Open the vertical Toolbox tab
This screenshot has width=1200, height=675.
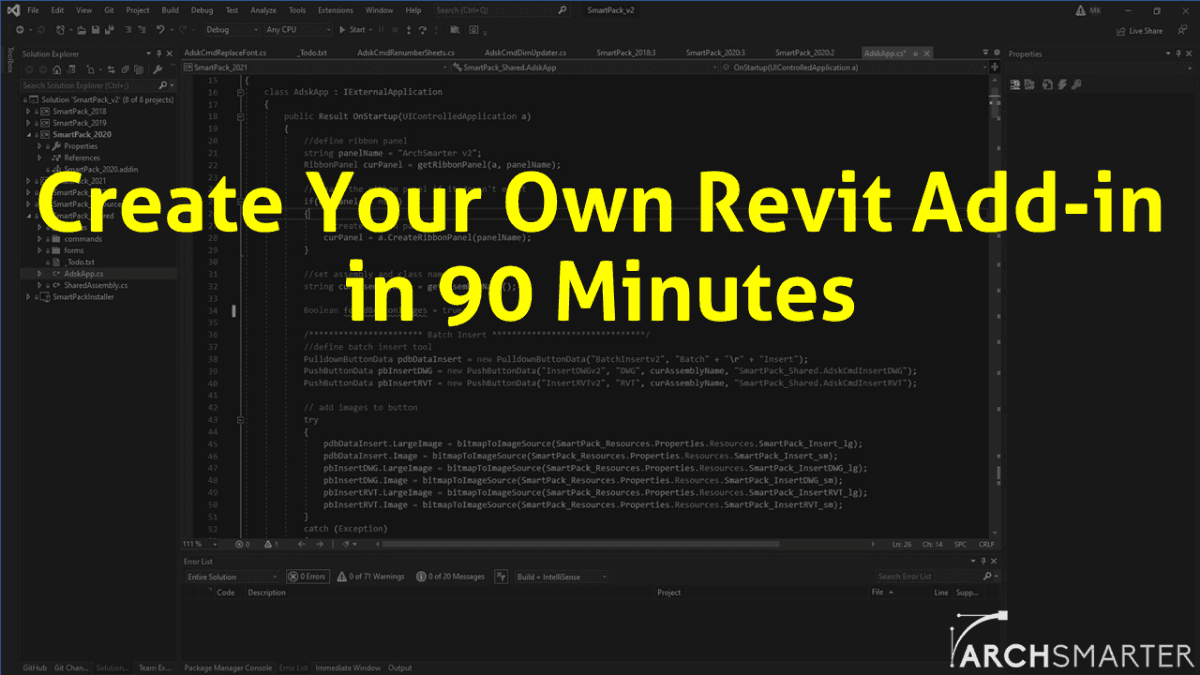coord(8,58)
